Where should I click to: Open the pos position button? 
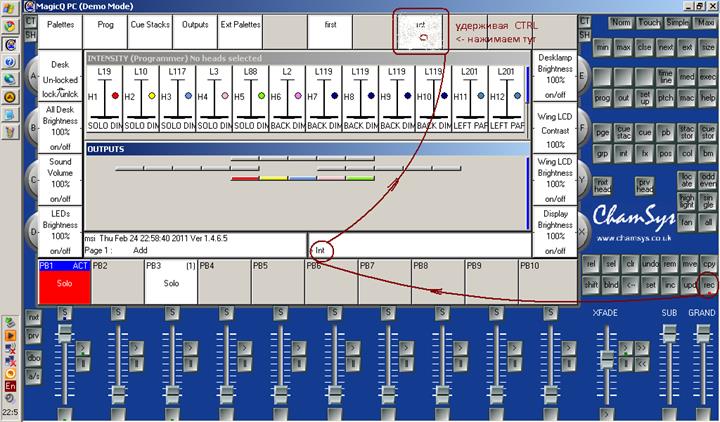click(x=665, y=153)
